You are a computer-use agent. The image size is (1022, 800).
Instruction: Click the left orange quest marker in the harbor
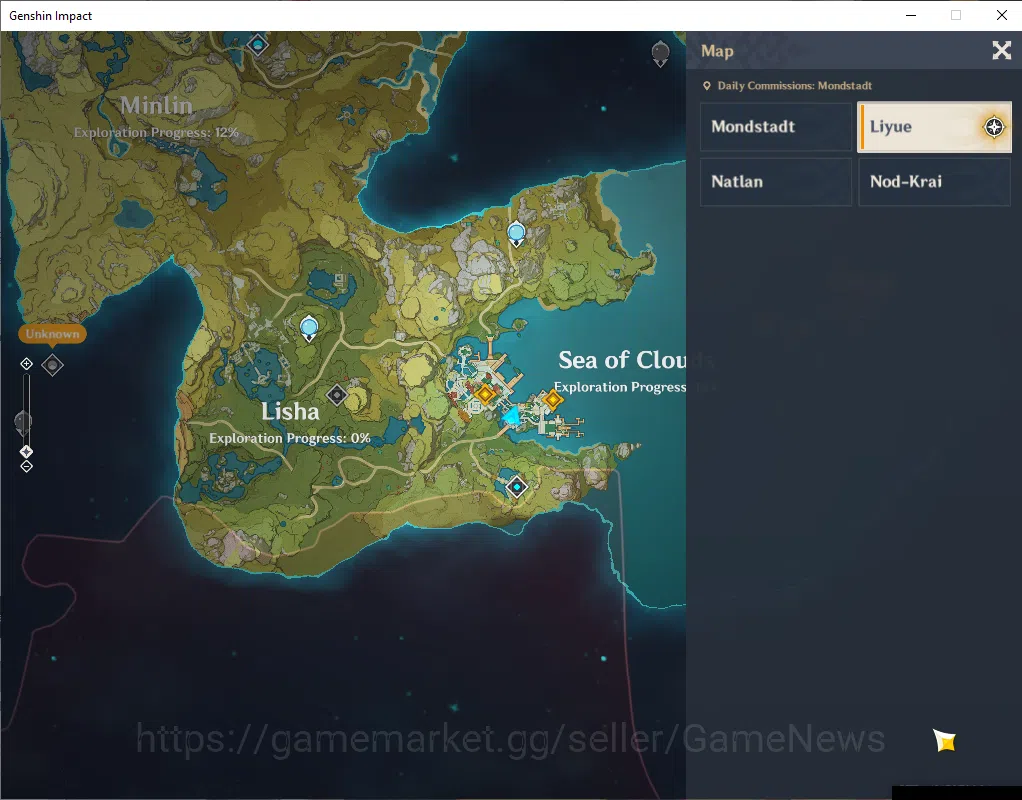(x=485, y=394)
